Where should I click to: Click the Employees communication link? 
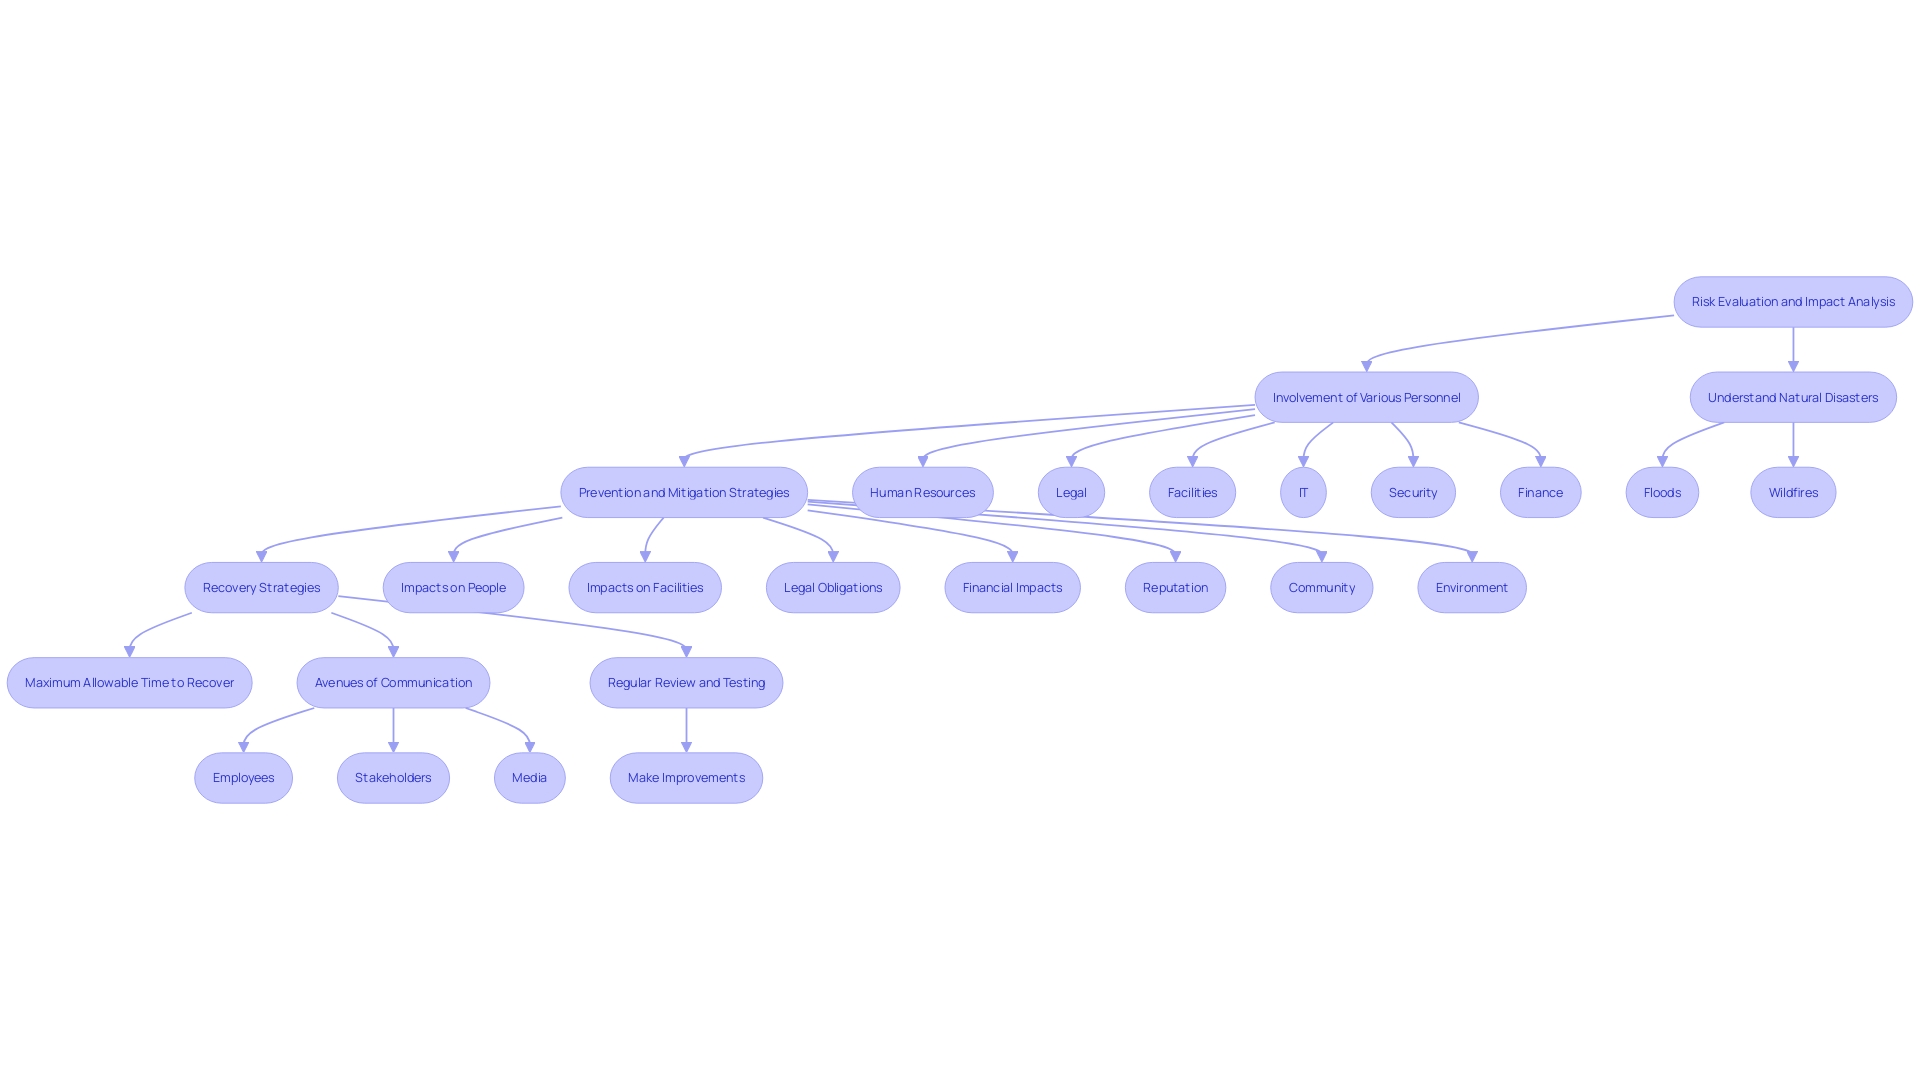point(243,777)
